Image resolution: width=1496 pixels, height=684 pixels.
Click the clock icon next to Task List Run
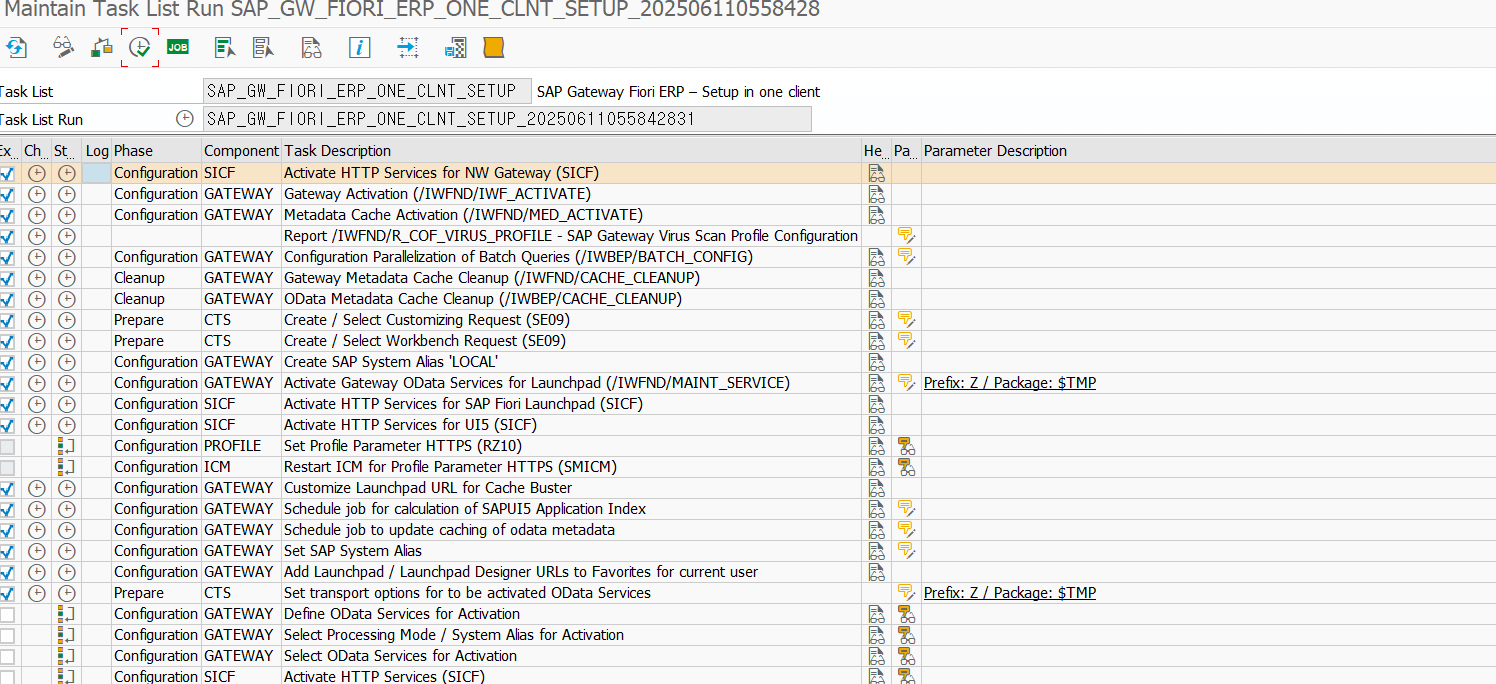185,119
